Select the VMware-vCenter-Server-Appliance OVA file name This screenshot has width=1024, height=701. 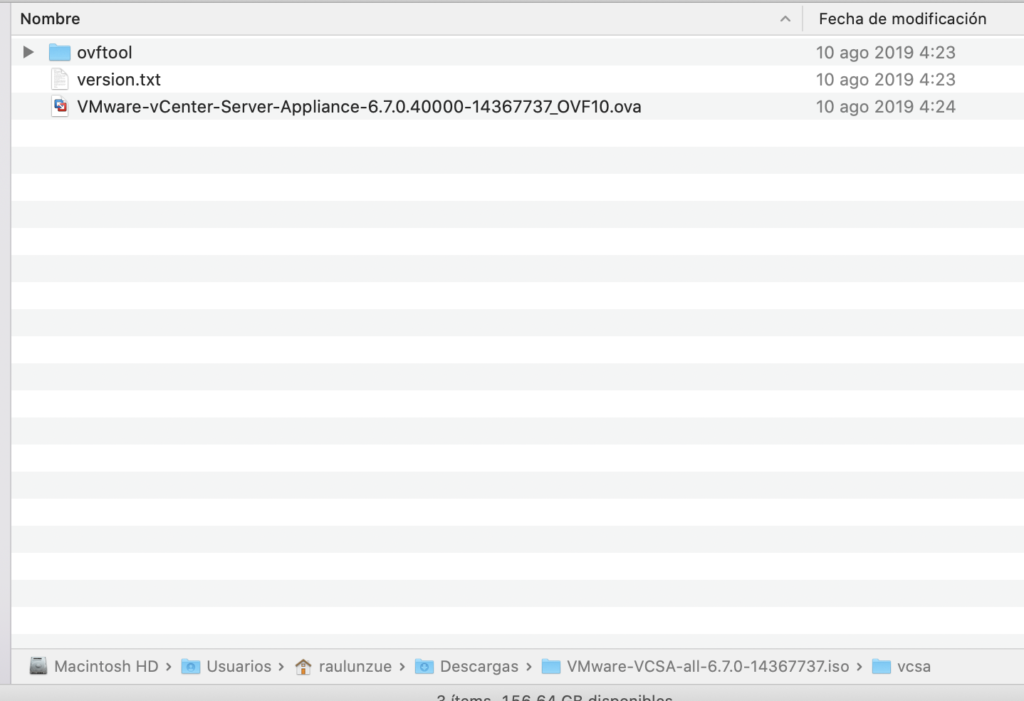click(x=357, y=106)
